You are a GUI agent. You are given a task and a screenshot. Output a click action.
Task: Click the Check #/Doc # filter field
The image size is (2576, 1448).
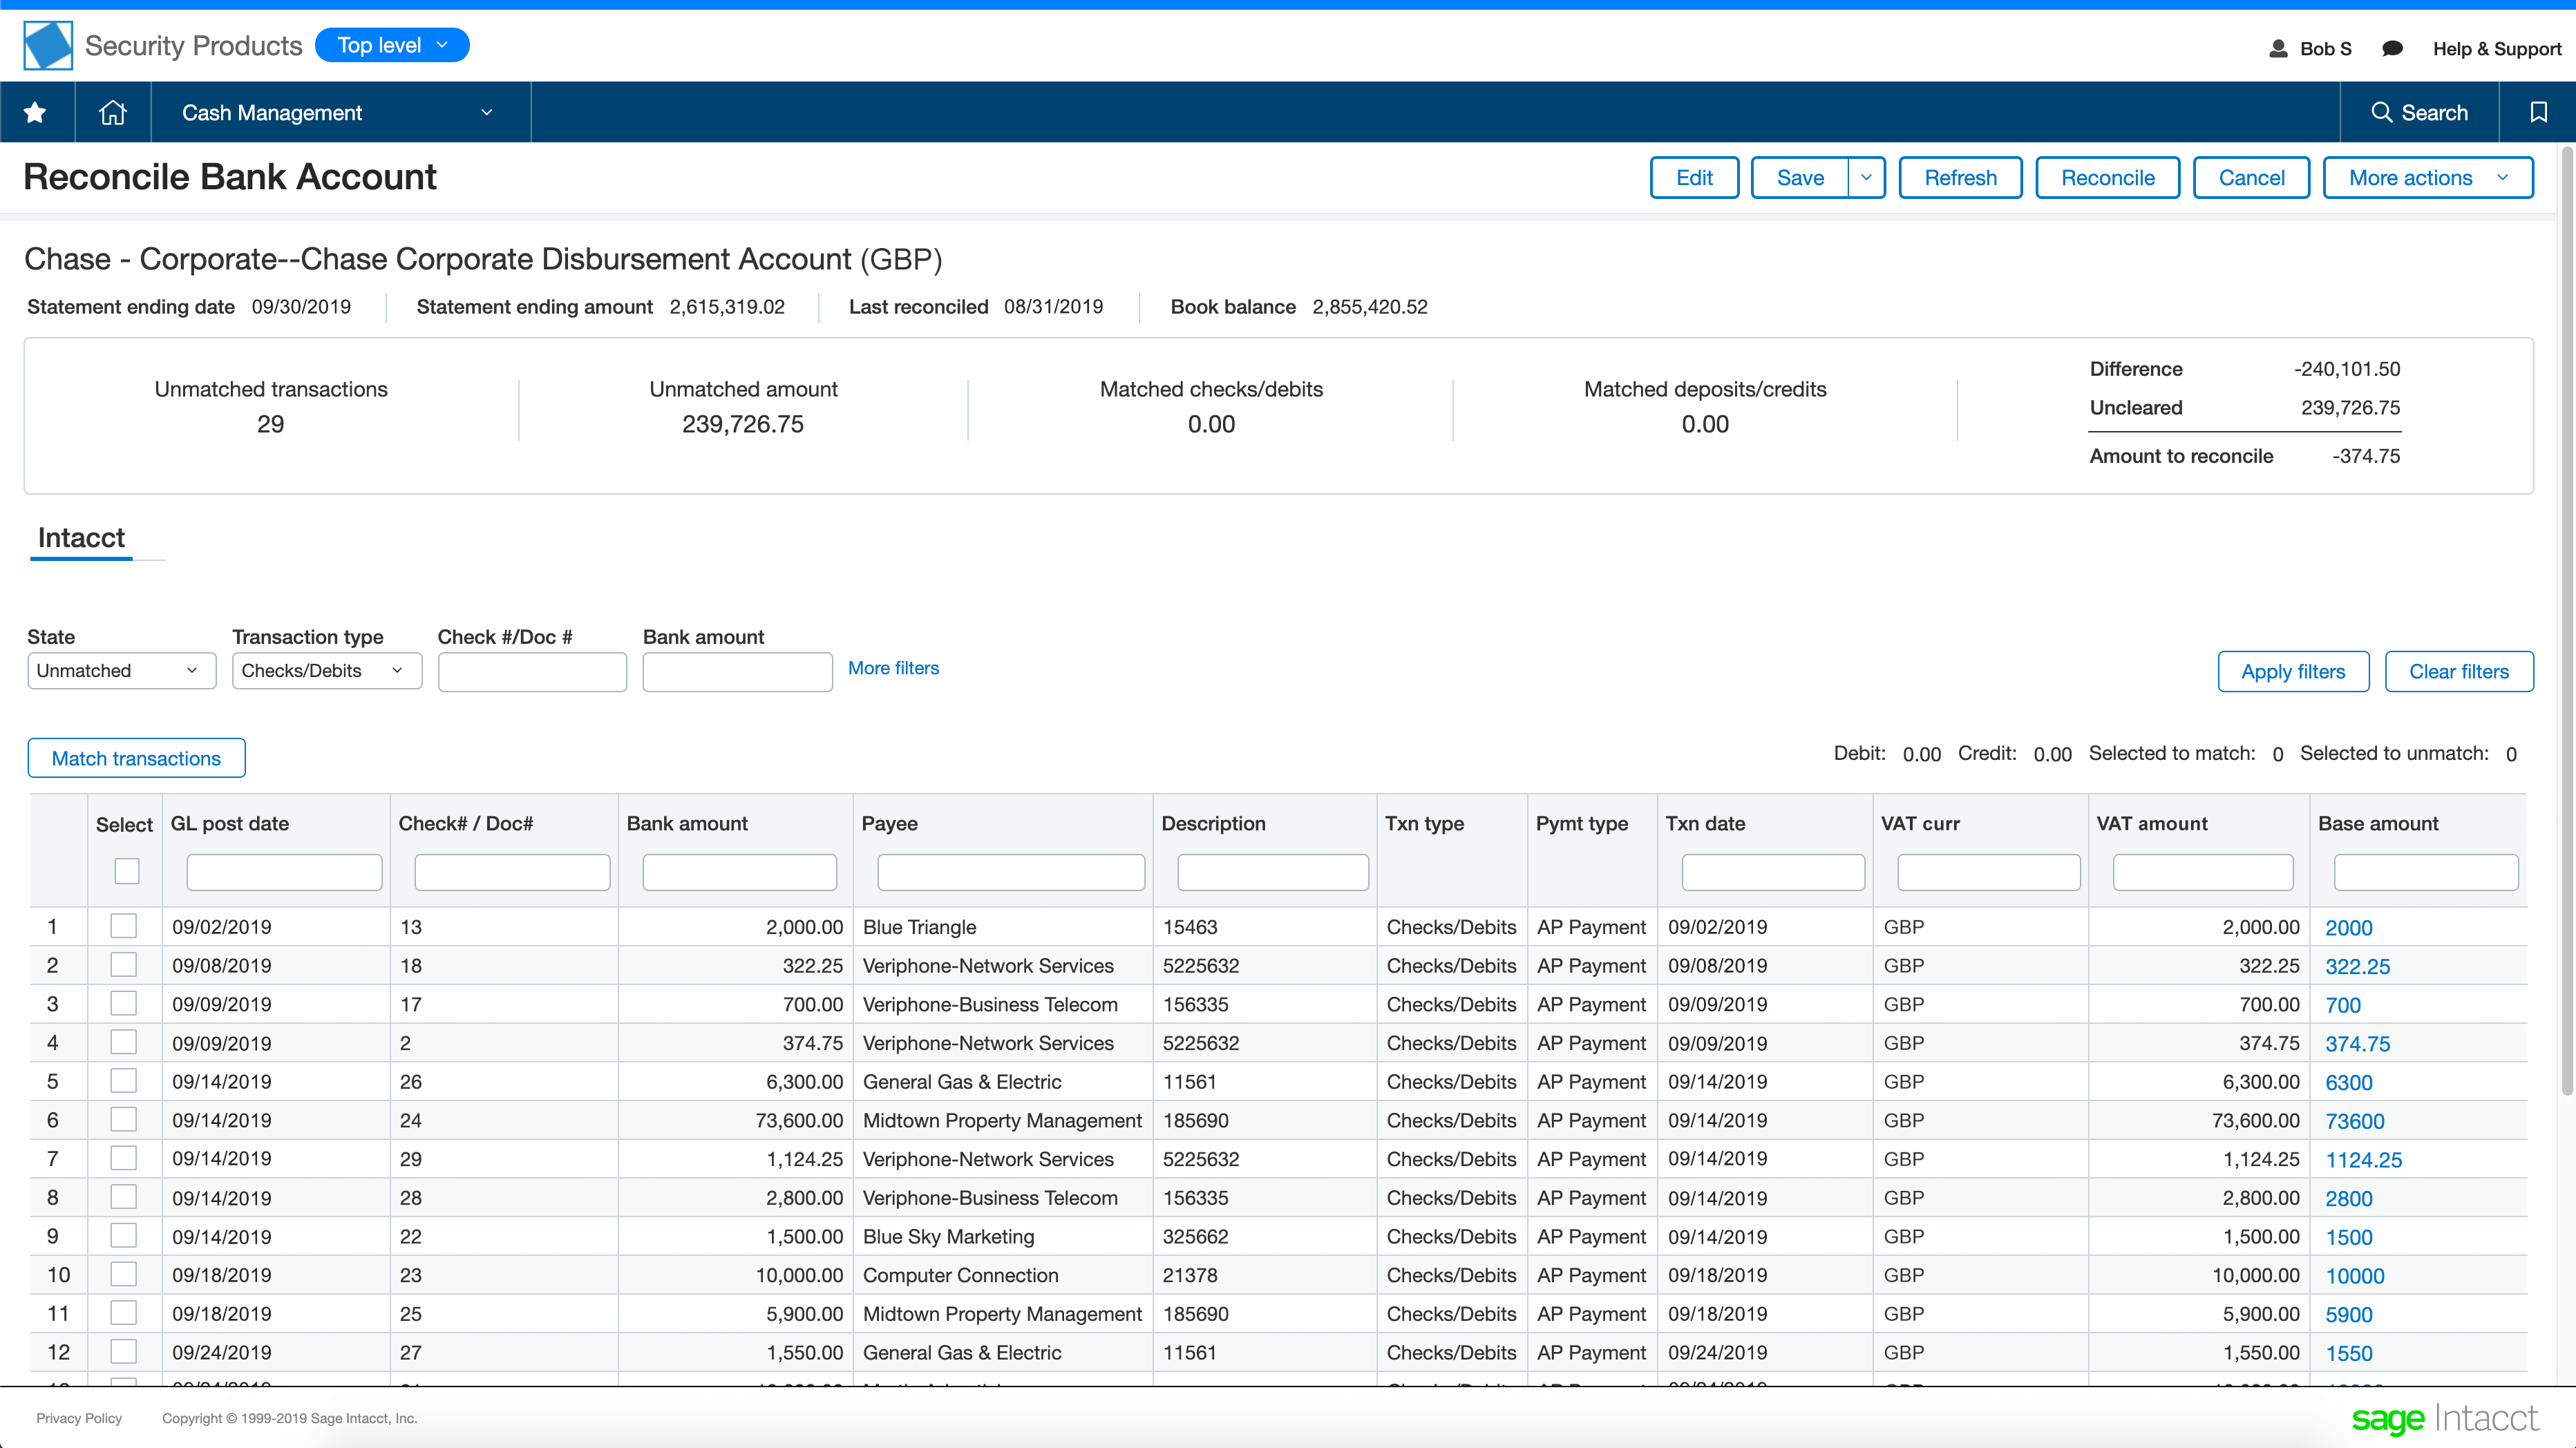tap(531, 672)
